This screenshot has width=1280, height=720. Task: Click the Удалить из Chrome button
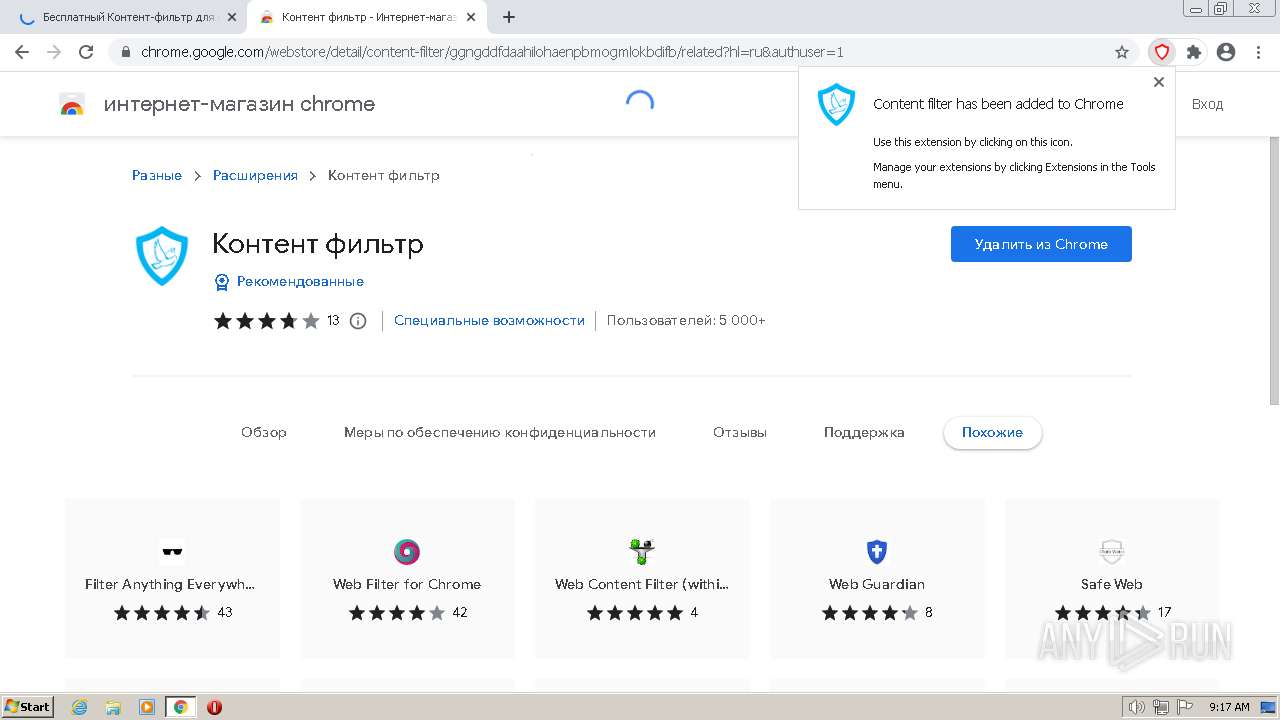pos(1041,244)
